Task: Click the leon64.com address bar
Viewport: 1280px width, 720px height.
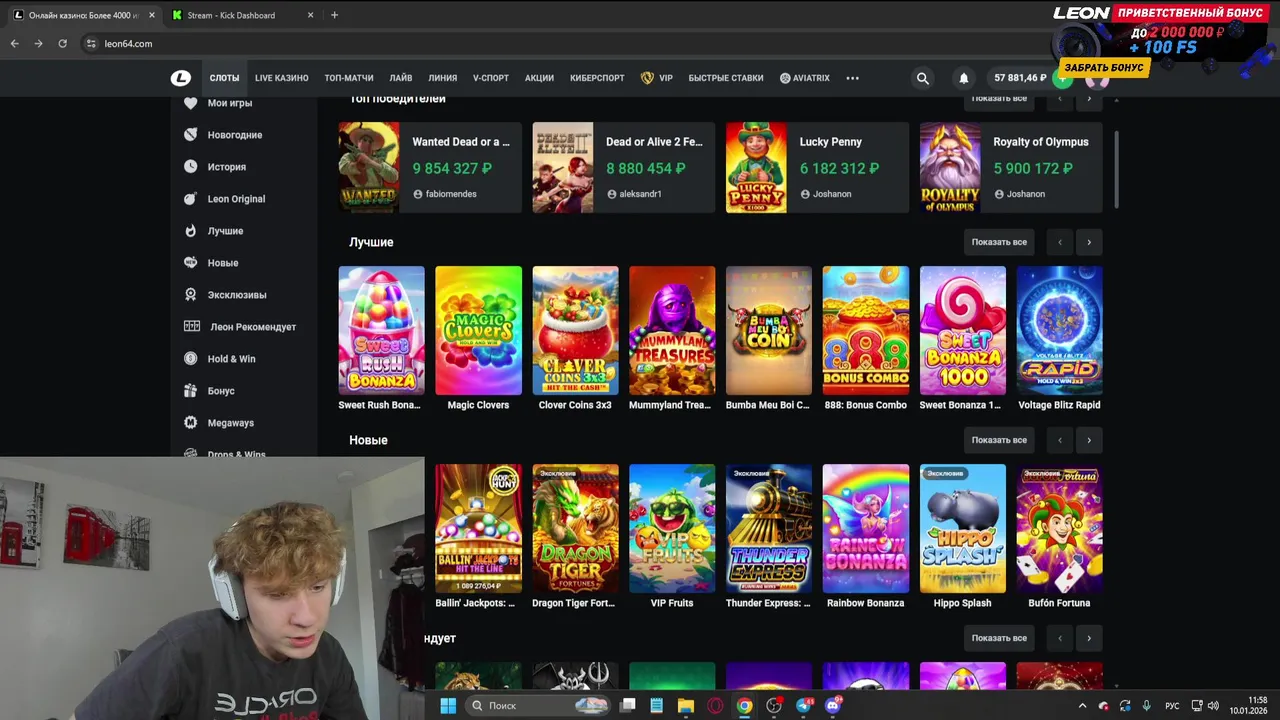Action: coord(560,44)
